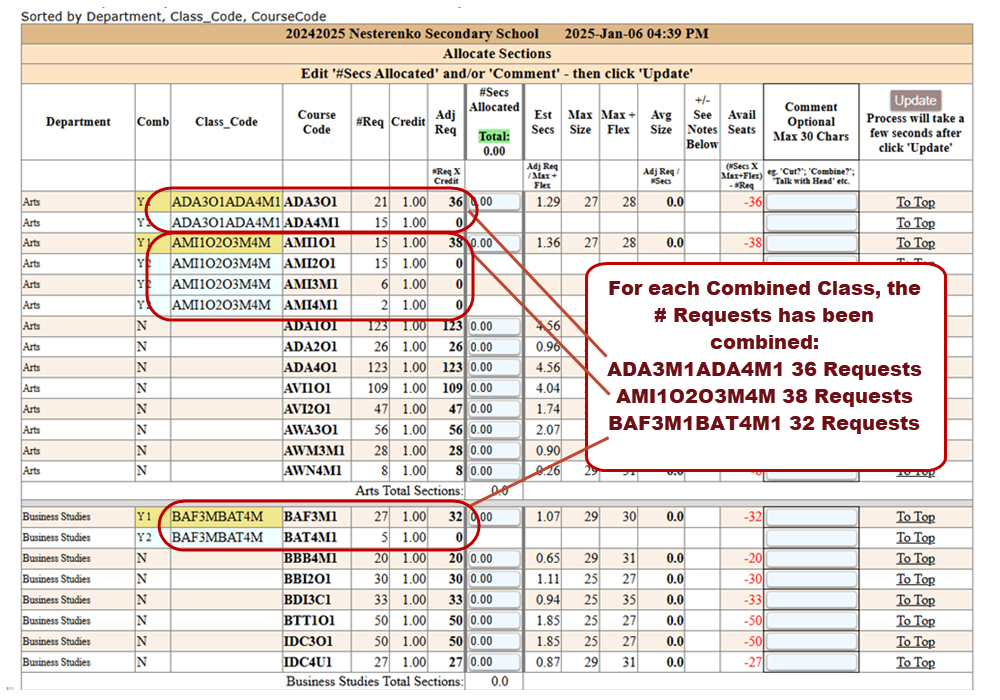Click To Top link in BTT1O1 row
Image resolution: width=1000 pixels, height=700 pixels.
[915, 621]
